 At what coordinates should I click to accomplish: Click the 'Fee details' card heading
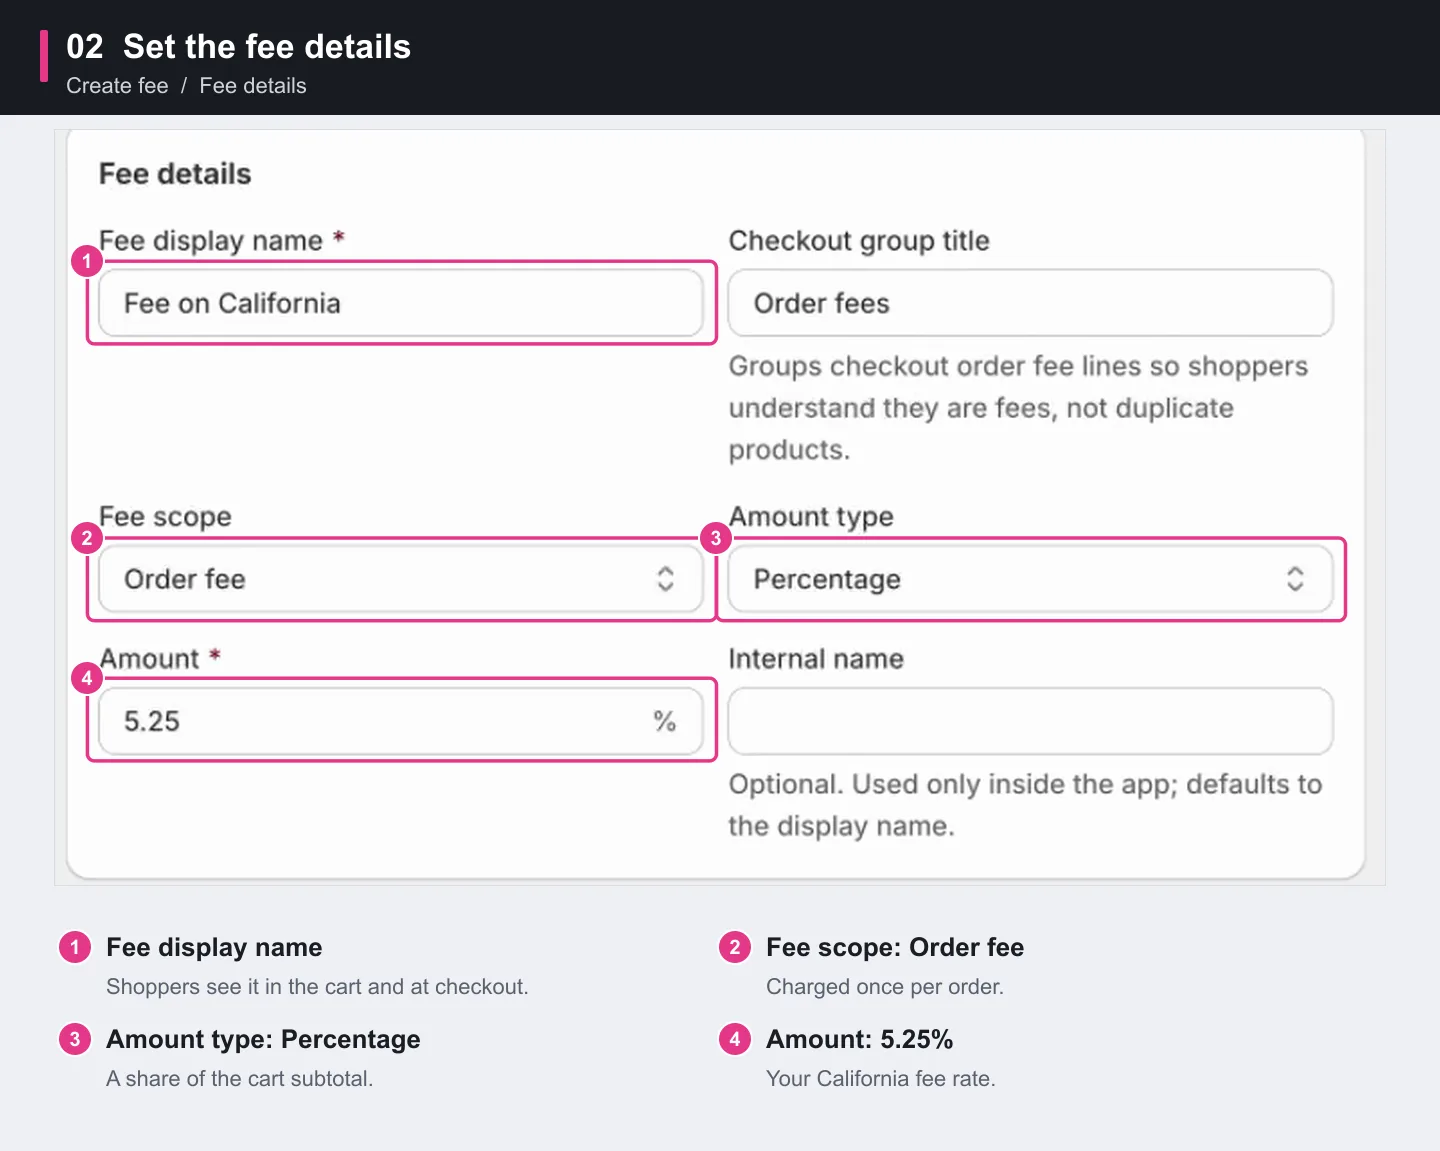tap(175, 174)
